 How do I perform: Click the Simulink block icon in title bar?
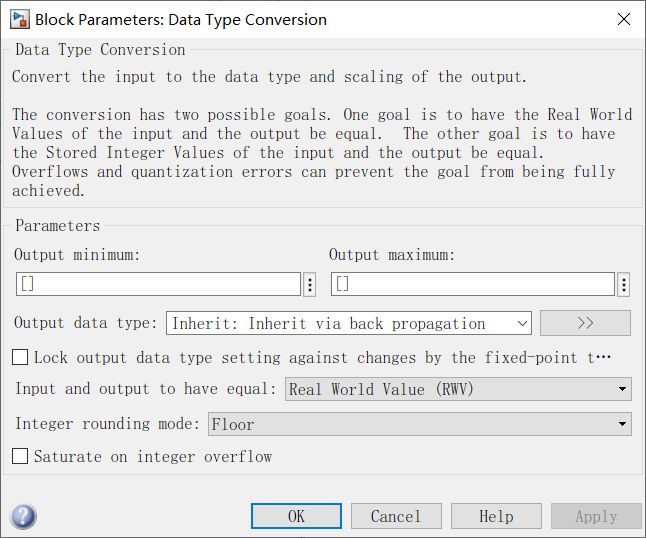click(x=20, y=20)
